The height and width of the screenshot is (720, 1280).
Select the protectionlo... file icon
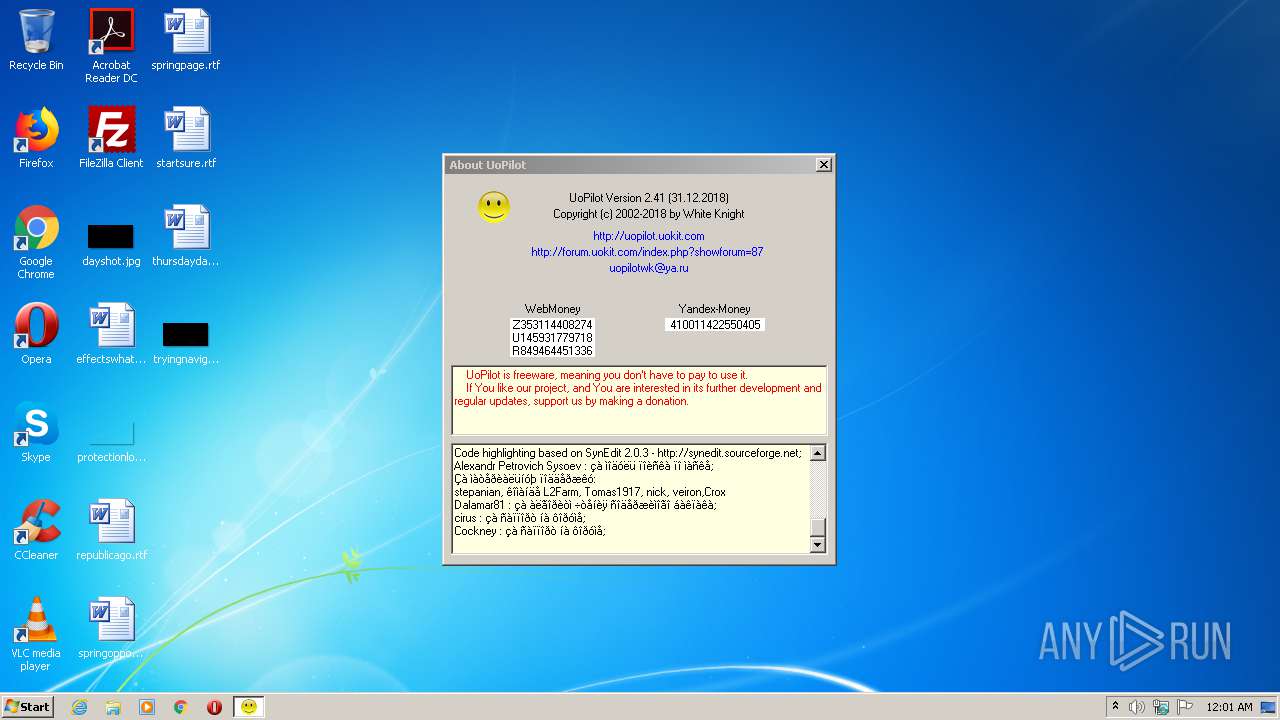[x=111, y=441]
